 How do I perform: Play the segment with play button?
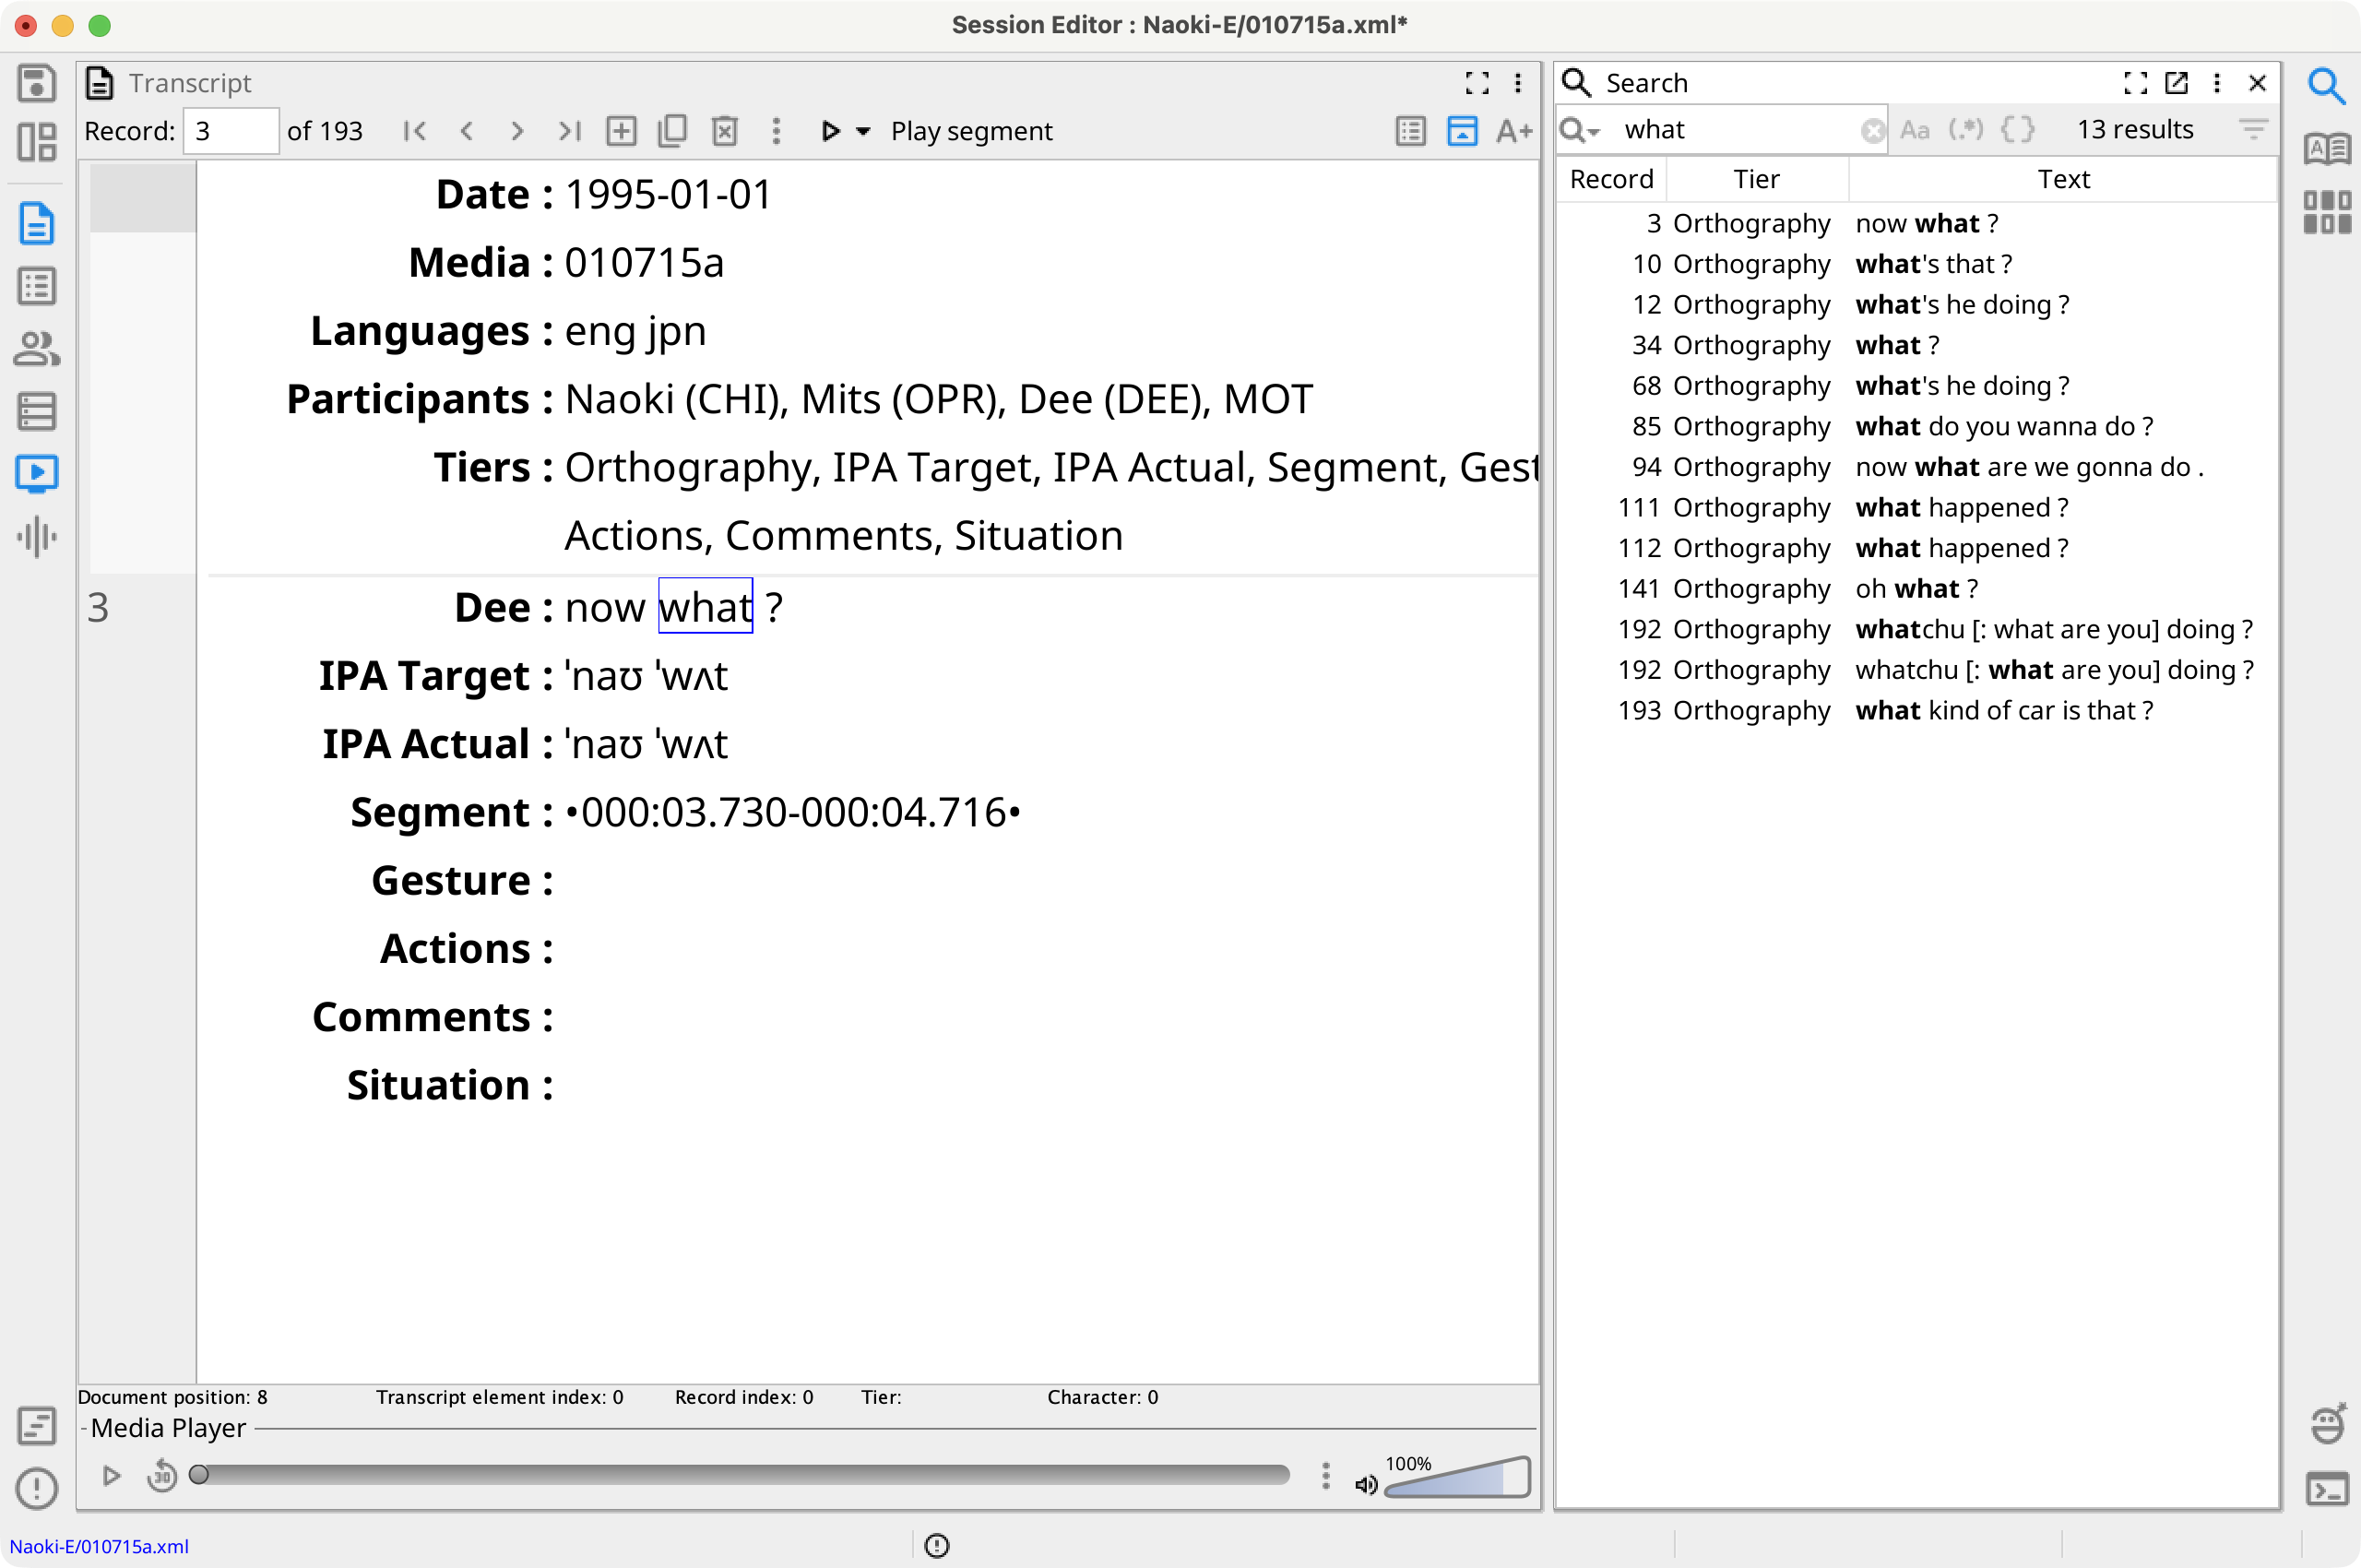(829, 131)
